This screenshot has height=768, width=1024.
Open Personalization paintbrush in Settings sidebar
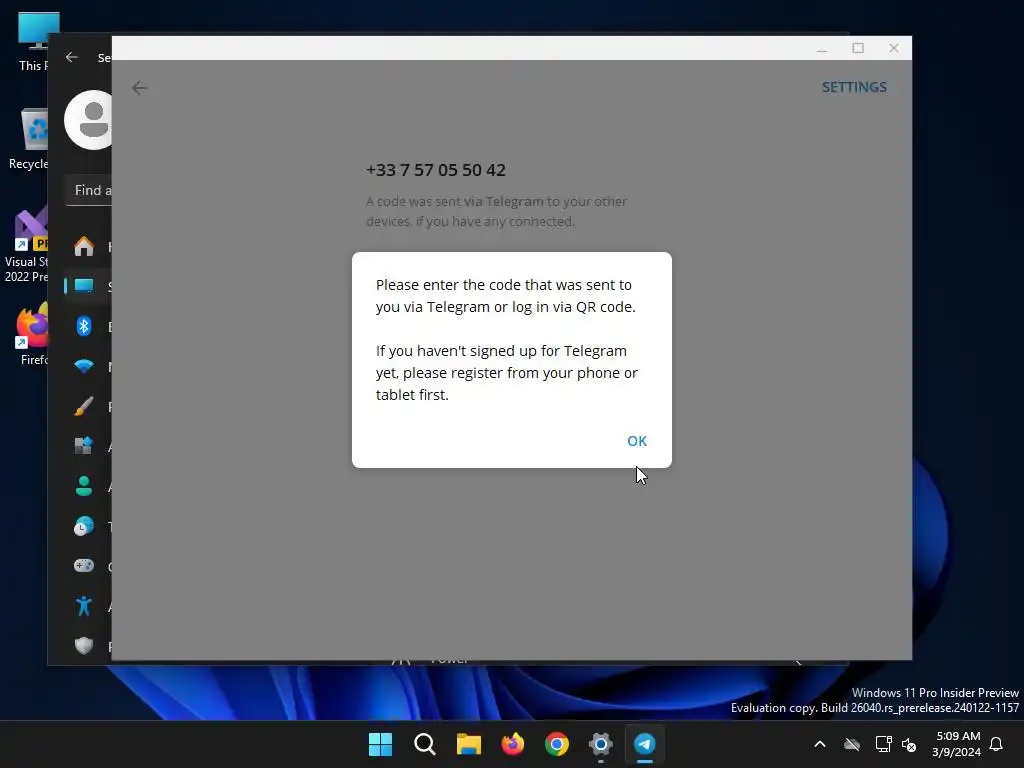pyautogui.click(x=84, y=406)
